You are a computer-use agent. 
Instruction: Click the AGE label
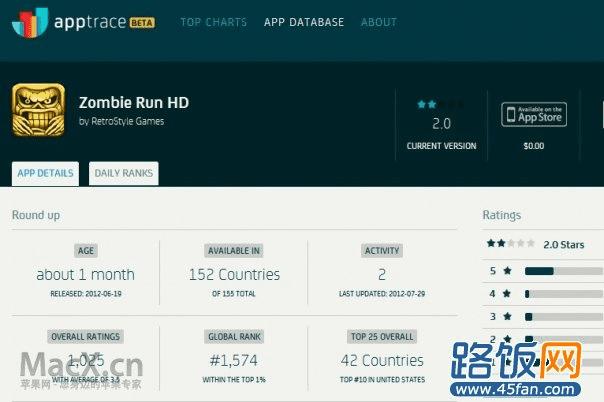pyautogui.click(x=86, y=251)
